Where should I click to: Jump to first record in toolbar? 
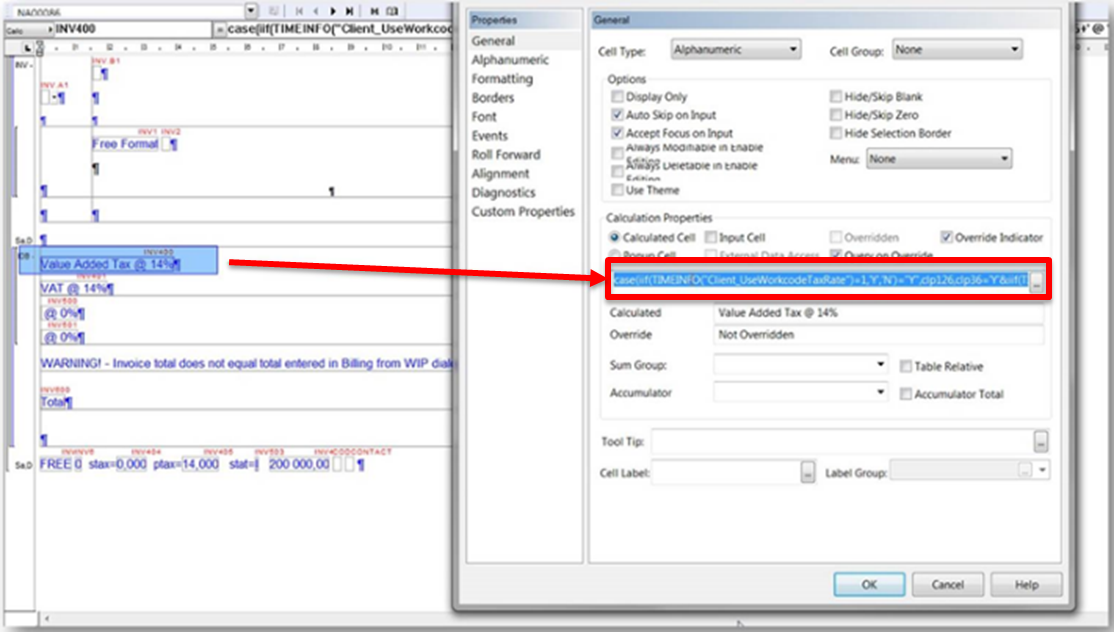[297, 11]
